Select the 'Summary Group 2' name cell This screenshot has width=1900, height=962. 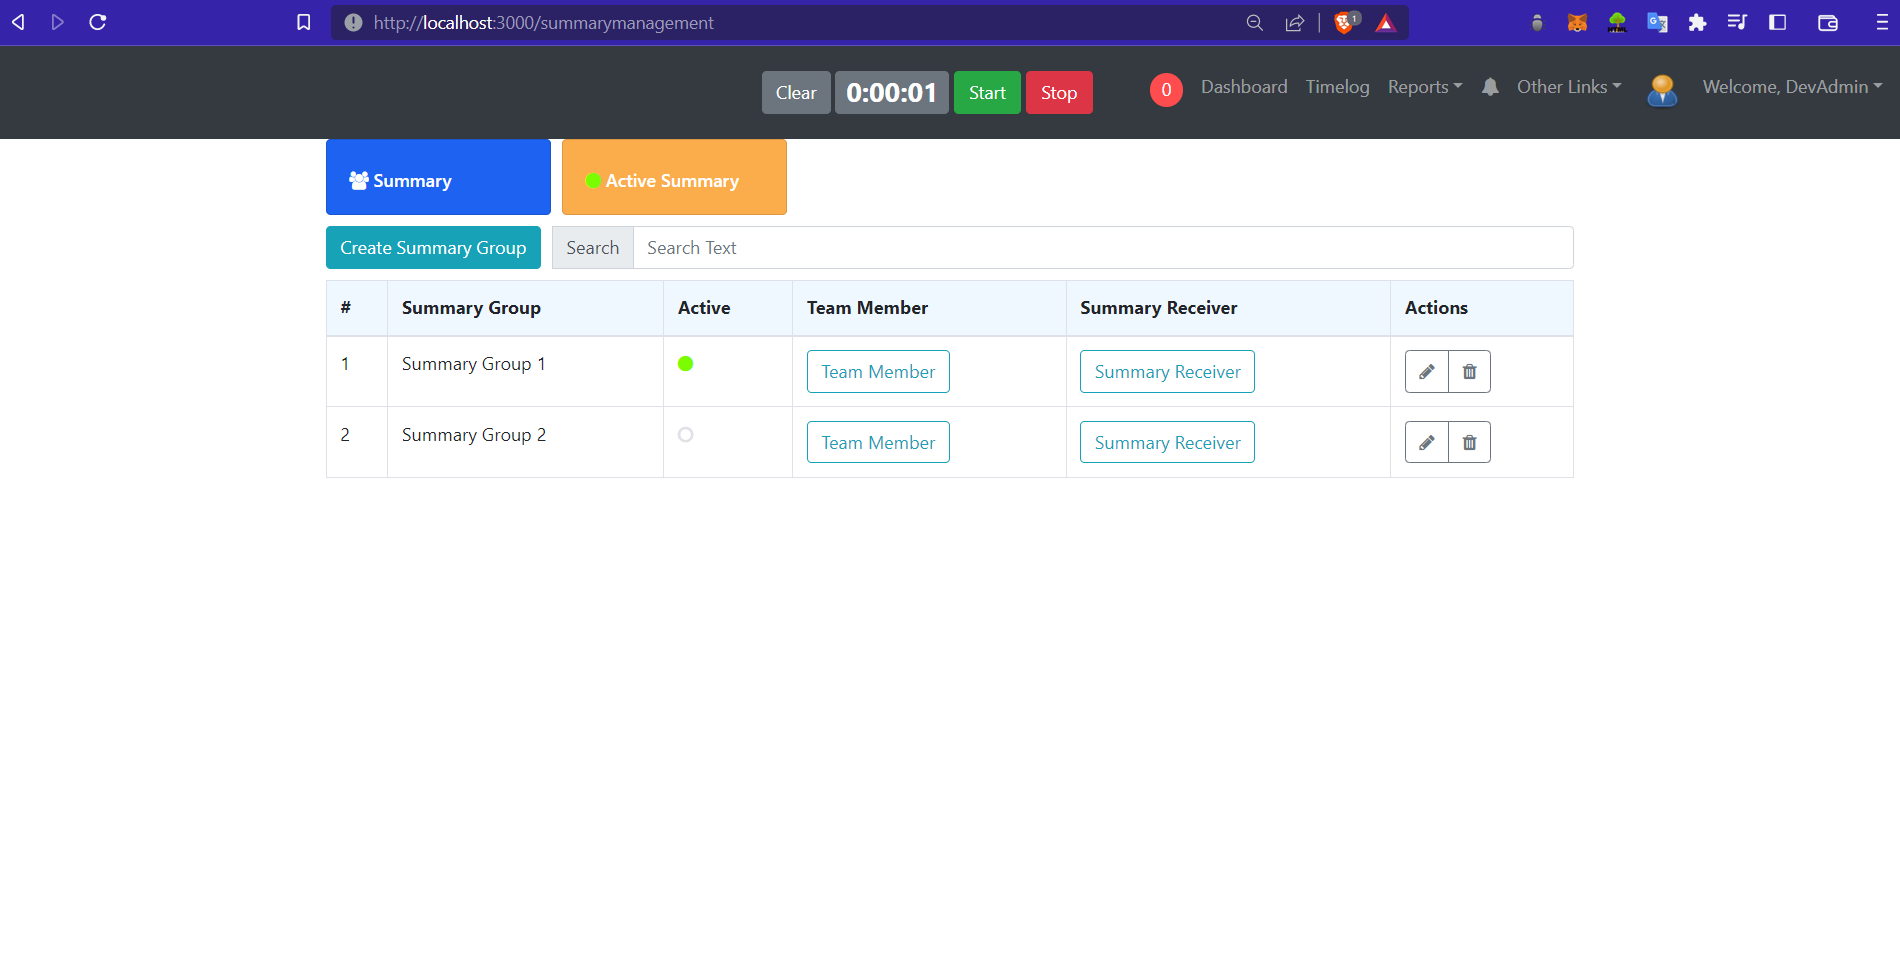[x=525, y=442]
